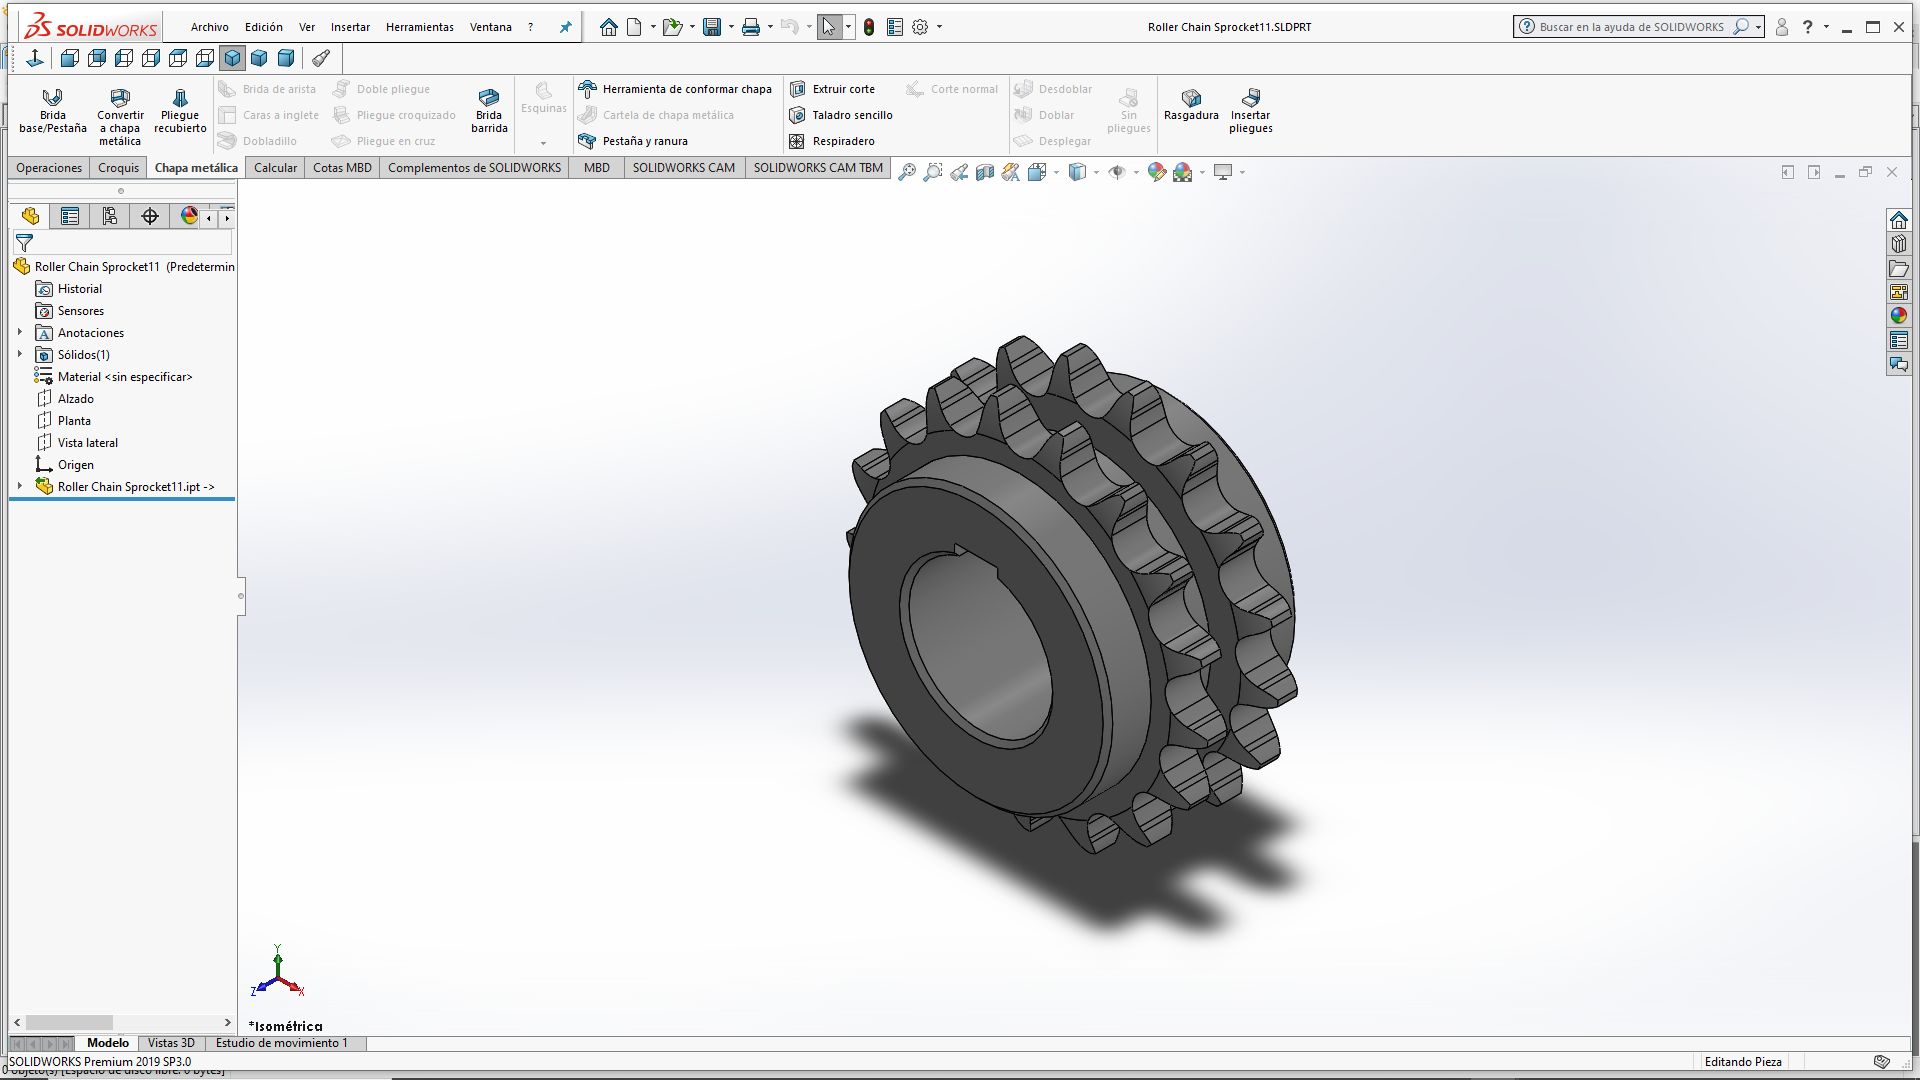Open the edit appearance color sphere

point(1157,172)
